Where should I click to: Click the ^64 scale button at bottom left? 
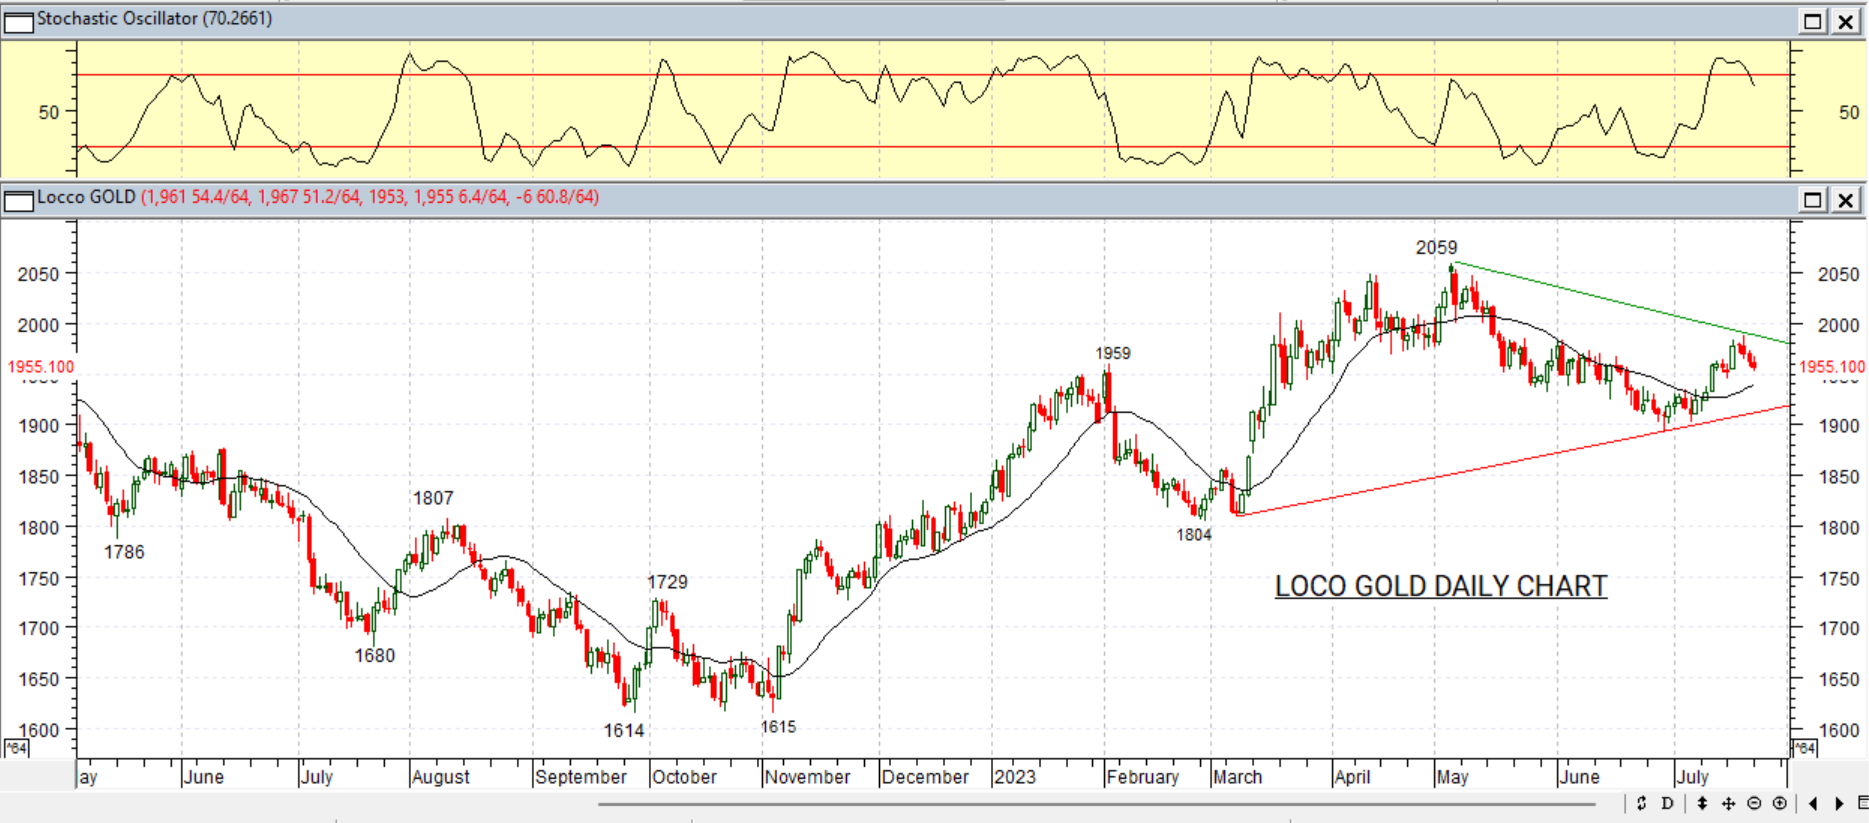point(16,748)
